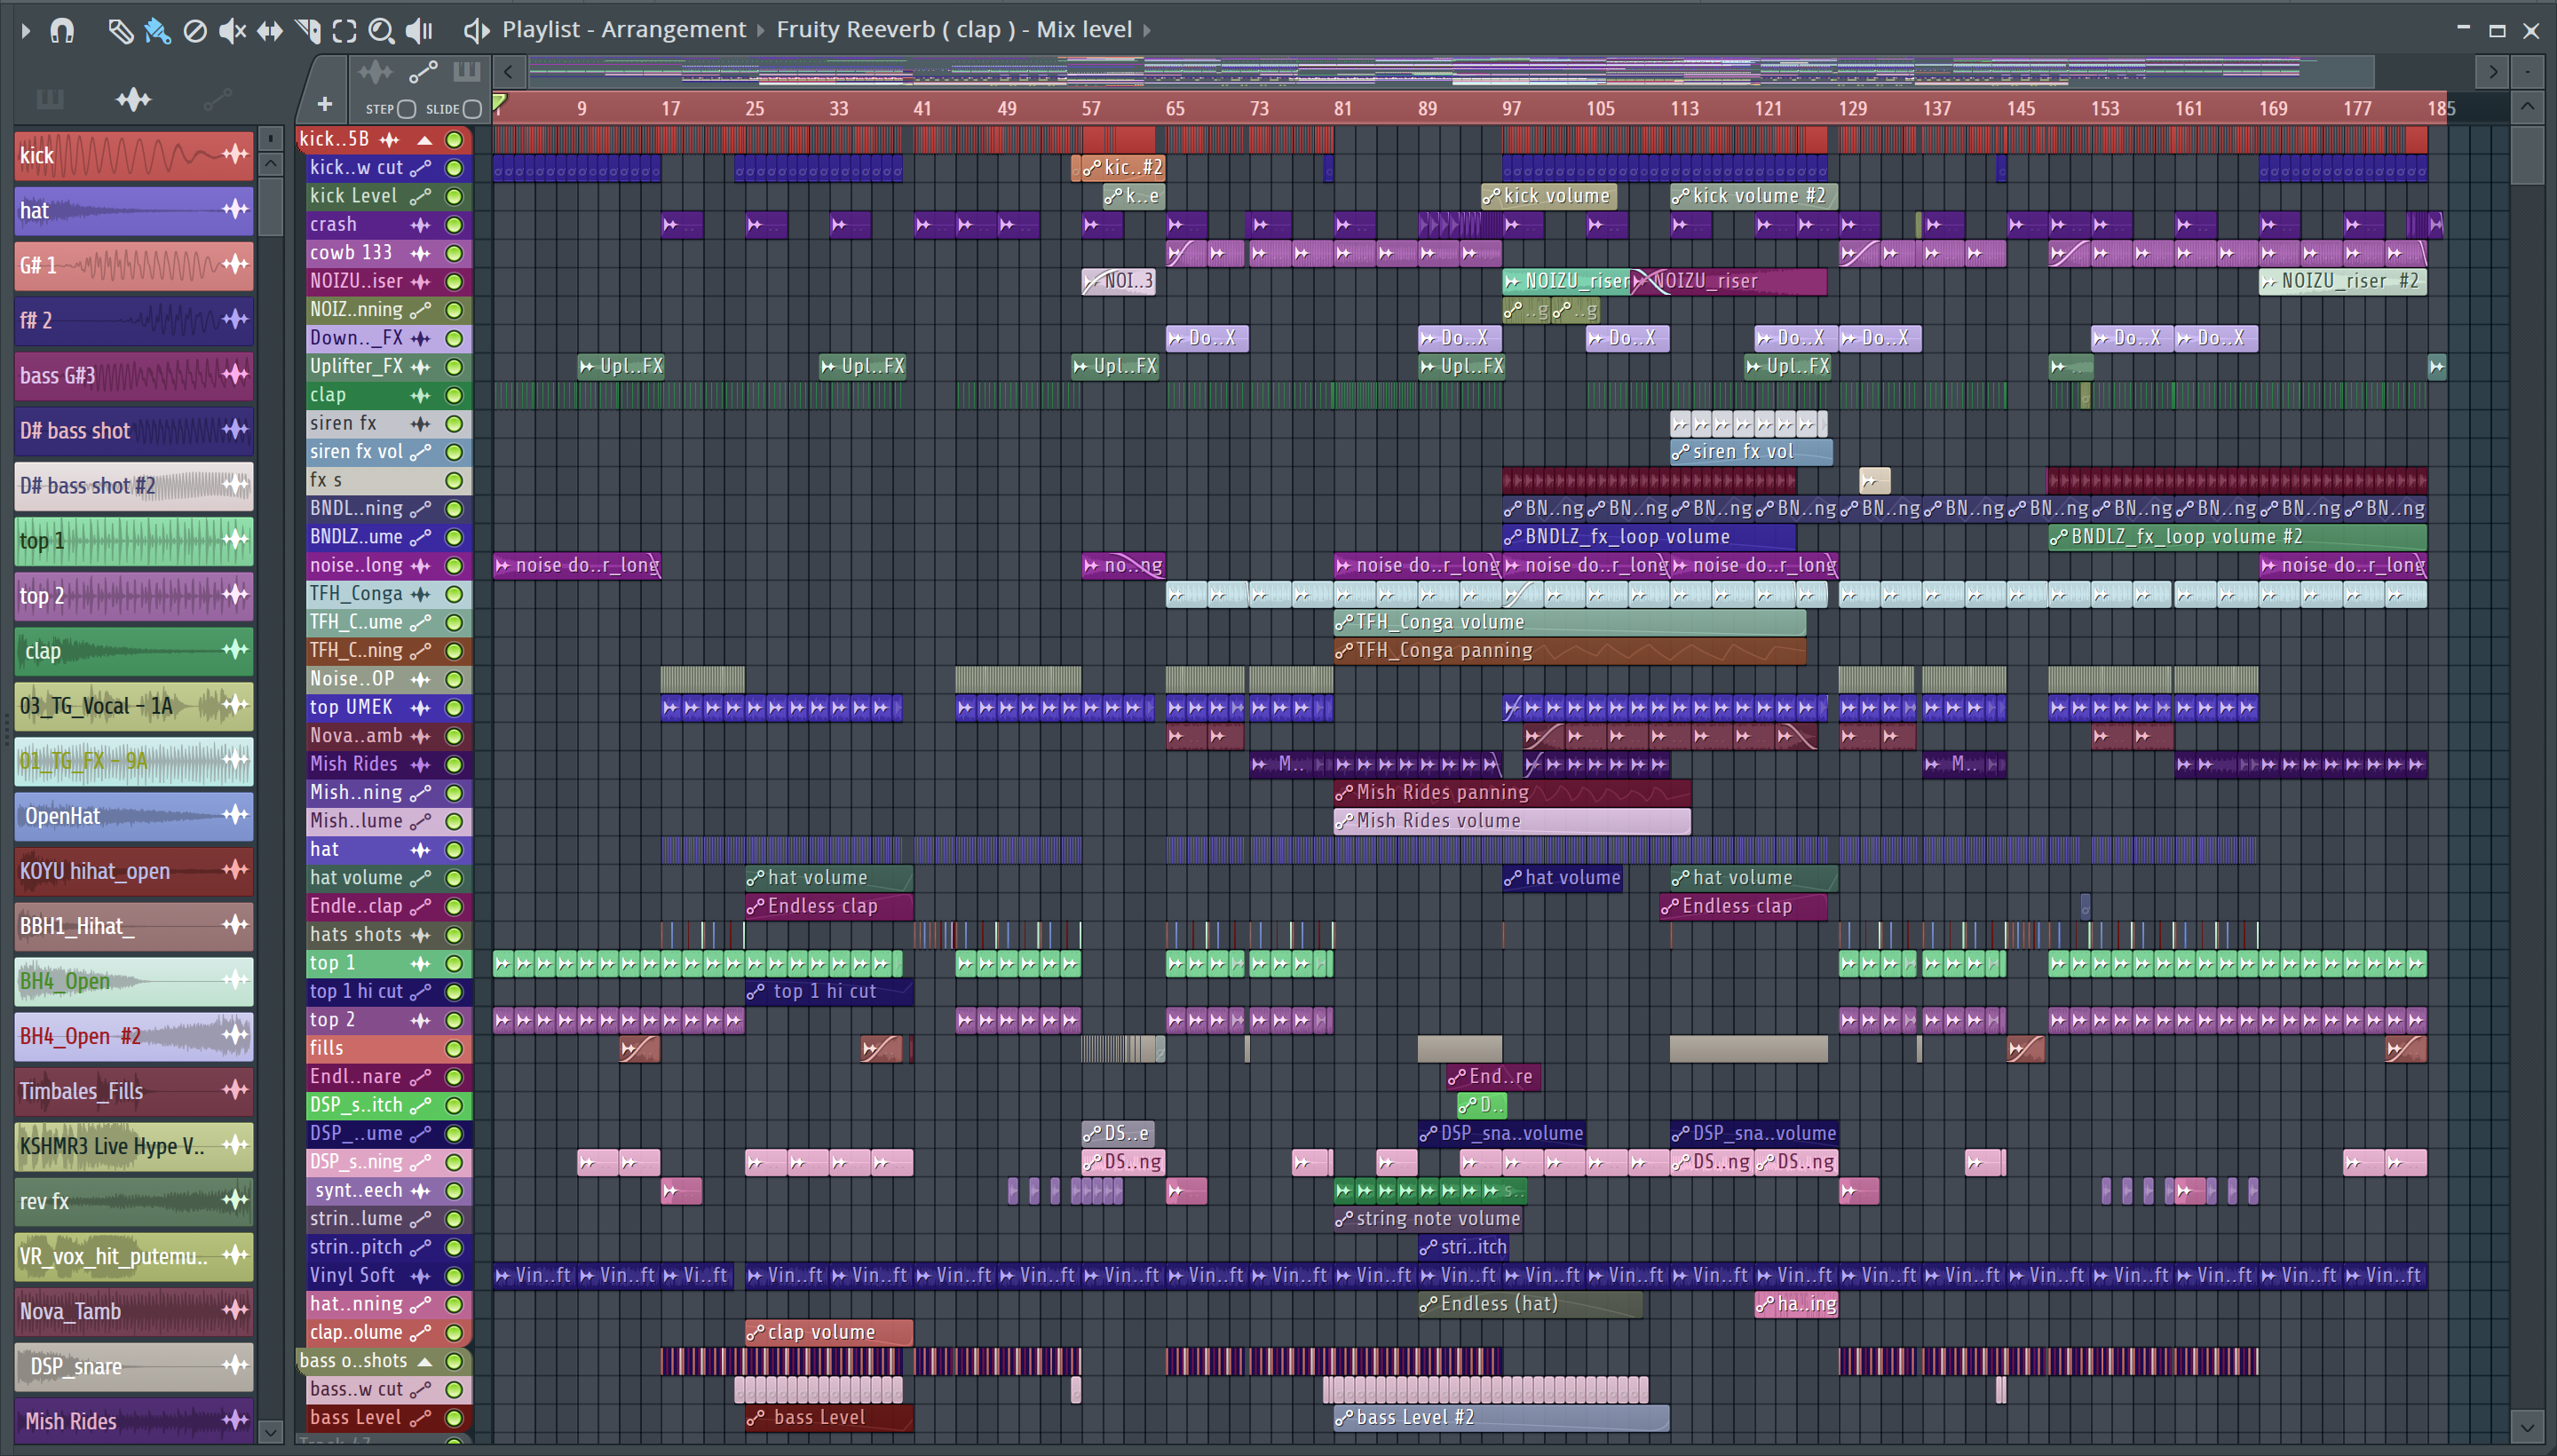Click automation icon on siren fx vol track
Screen dimensions: 2557x1456
[x=421, y=452]
